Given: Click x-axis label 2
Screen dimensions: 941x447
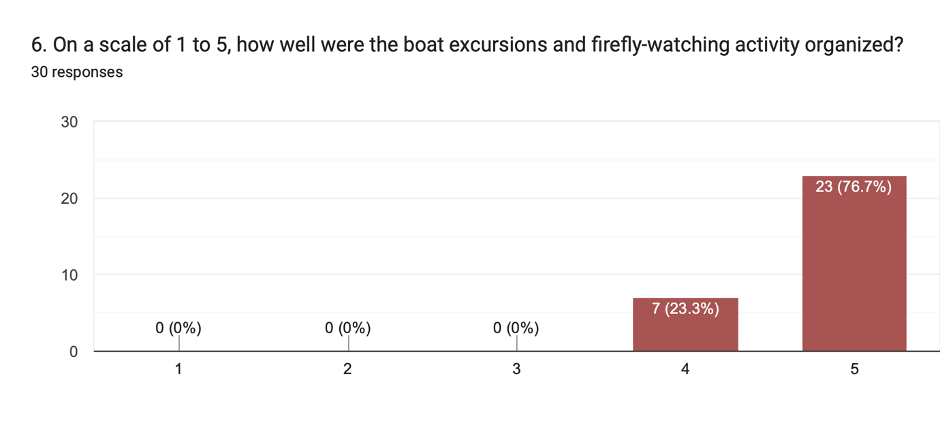Looking at the screenshot, I should coord(348,369).
